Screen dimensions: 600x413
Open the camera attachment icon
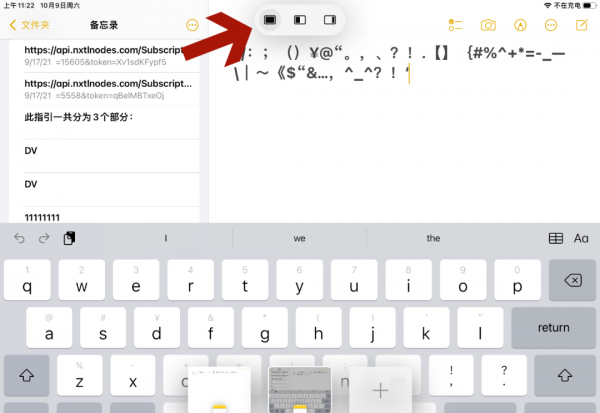(488, 24)
